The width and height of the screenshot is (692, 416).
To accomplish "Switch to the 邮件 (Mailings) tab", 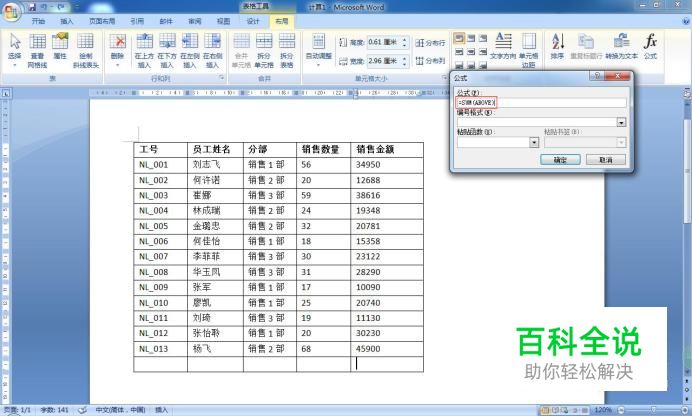I will [166, 21].
